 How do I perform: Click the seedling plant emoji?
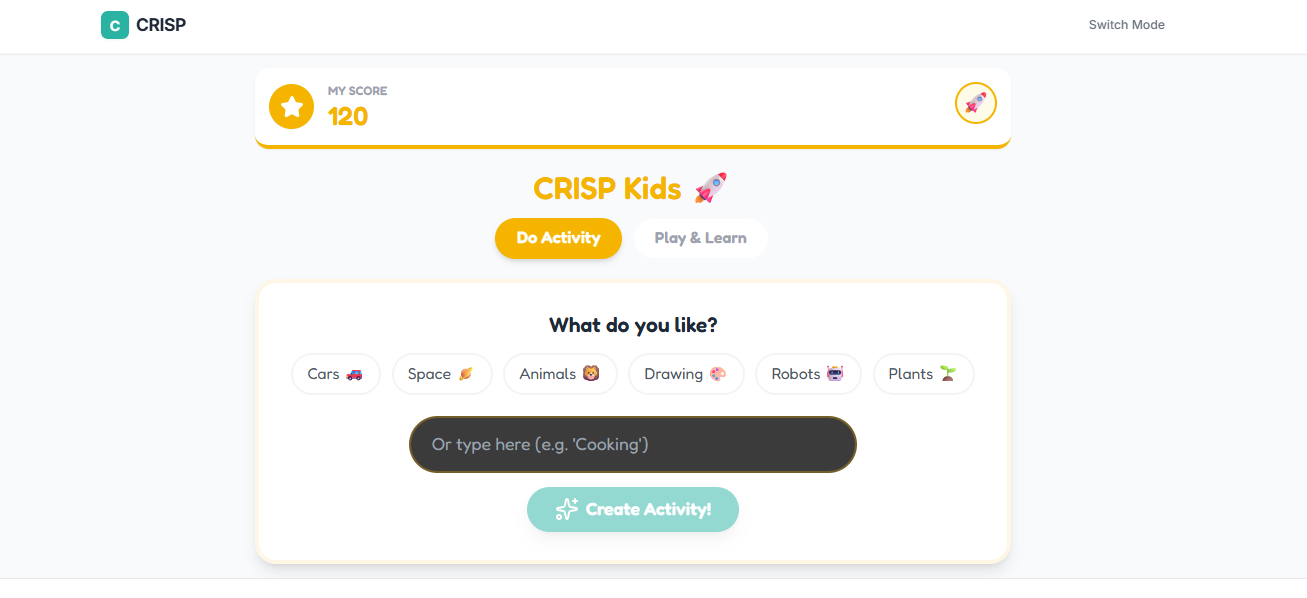pyautogui.click(x=948, y=374)
